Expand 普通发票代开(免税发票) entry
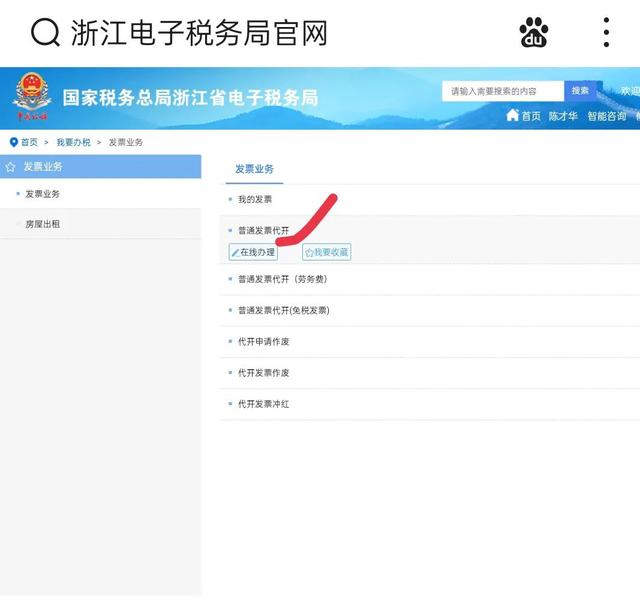The width and height of the screenshot is (640, 605). pos(283,311)
